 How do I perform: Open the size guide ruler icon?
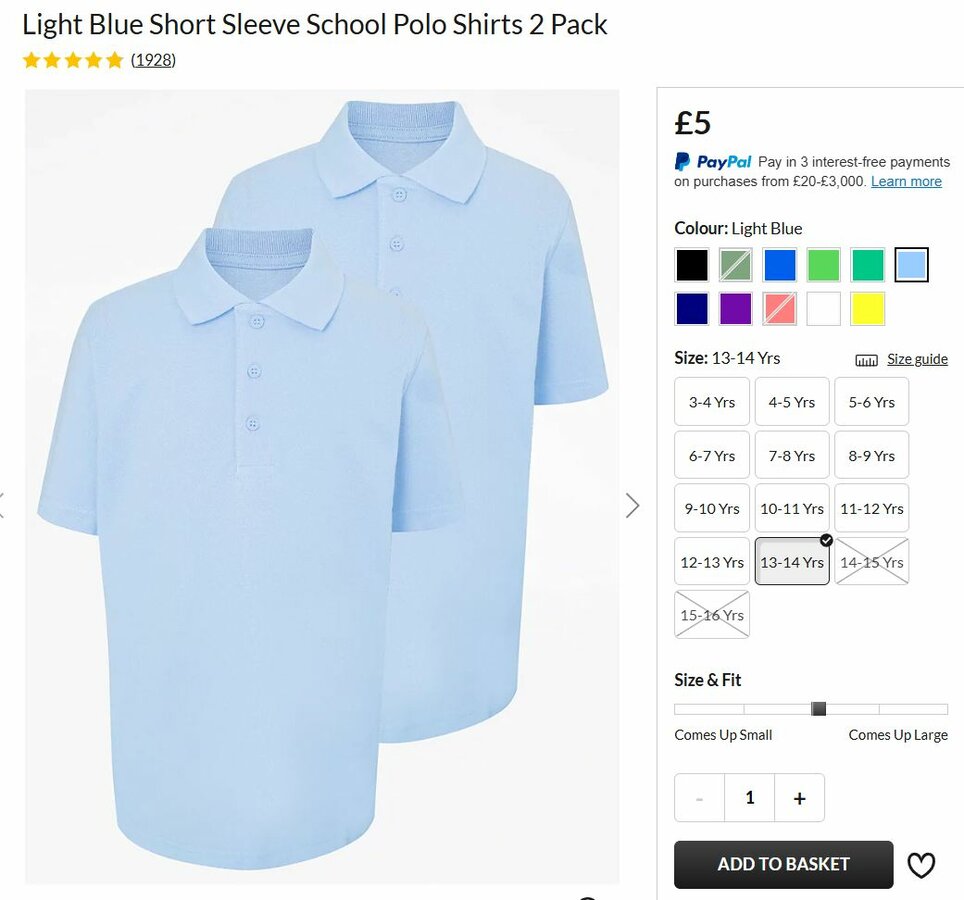(866, 360)
